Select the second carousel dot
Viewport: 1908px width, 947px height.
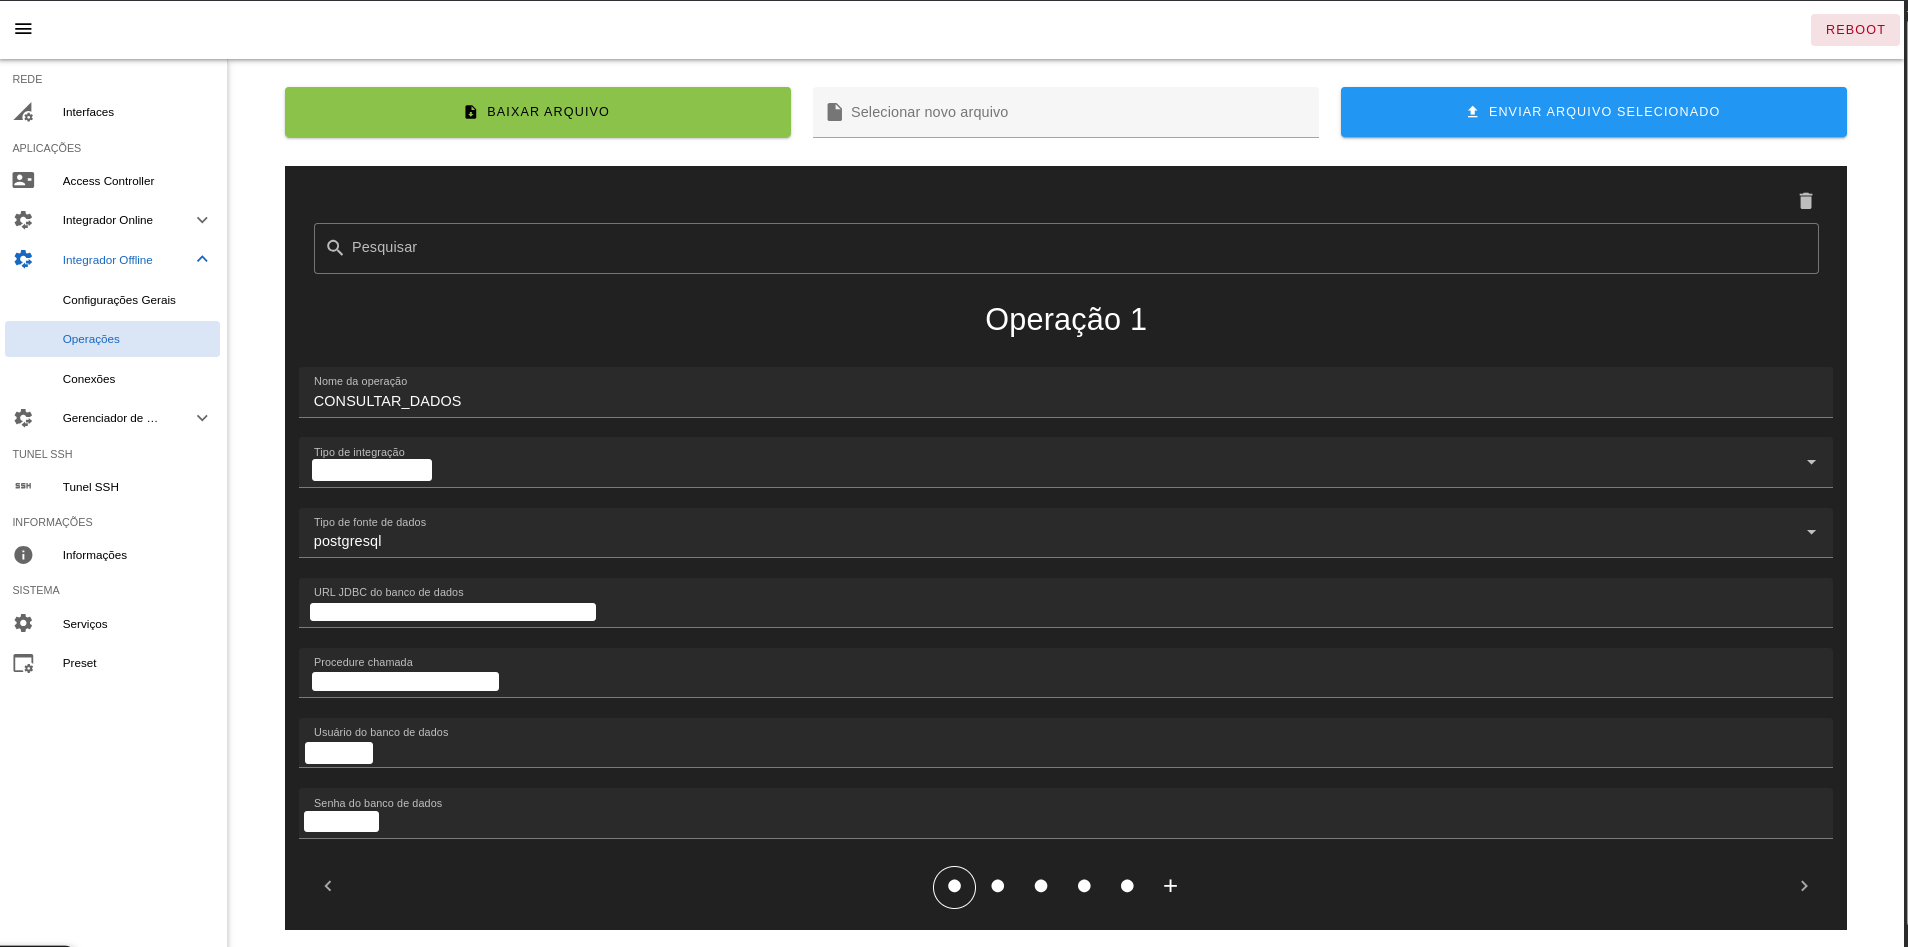[998, 886]
